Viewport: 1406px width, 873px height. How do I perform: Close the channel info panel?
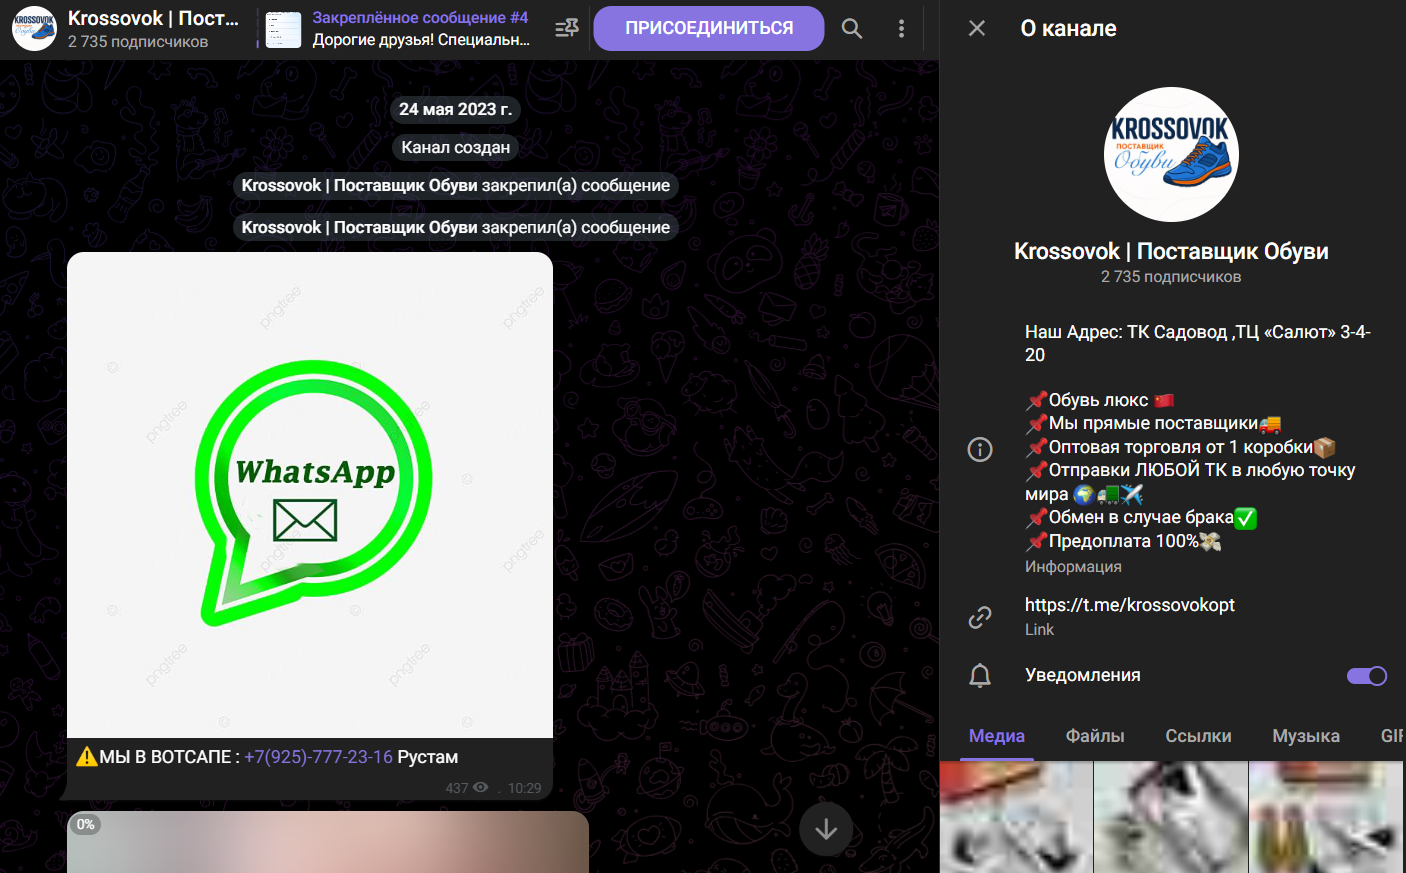pyautogui.click(x=977, y=28)
